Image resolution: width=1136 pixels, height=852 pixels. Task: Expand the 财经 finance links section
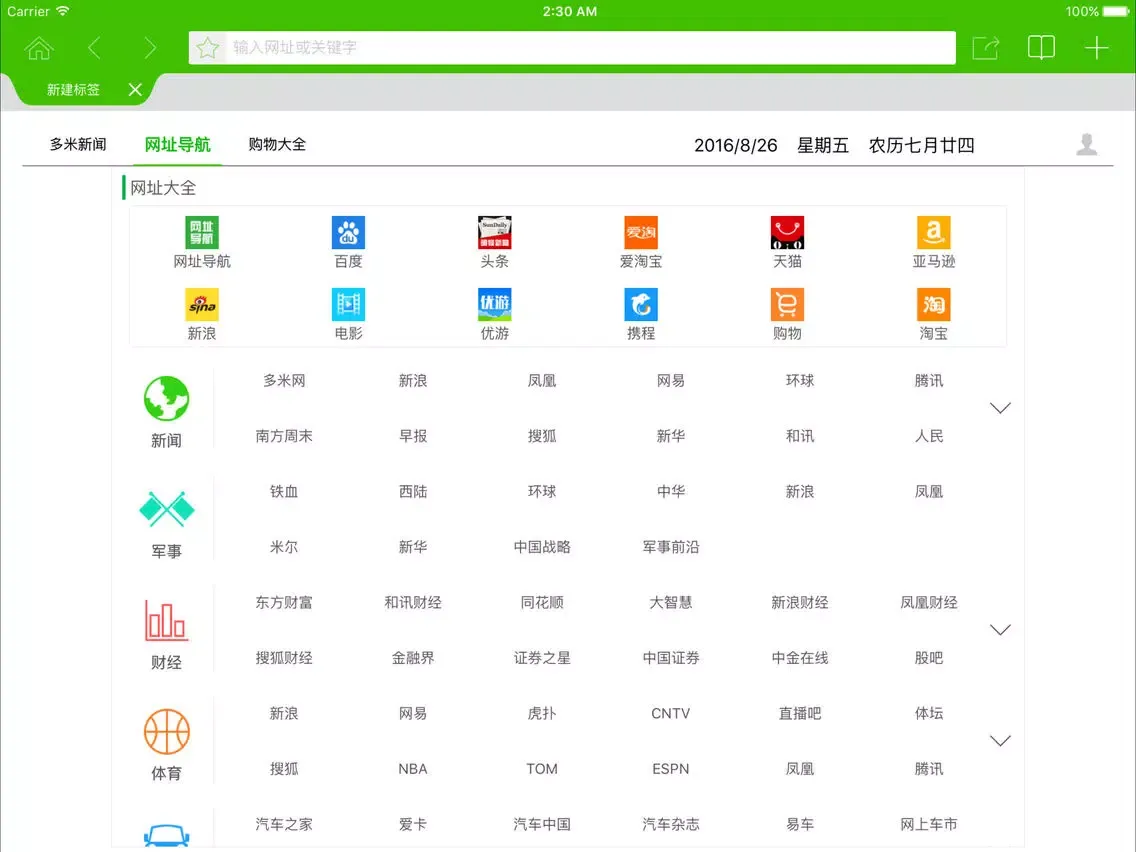999,630
